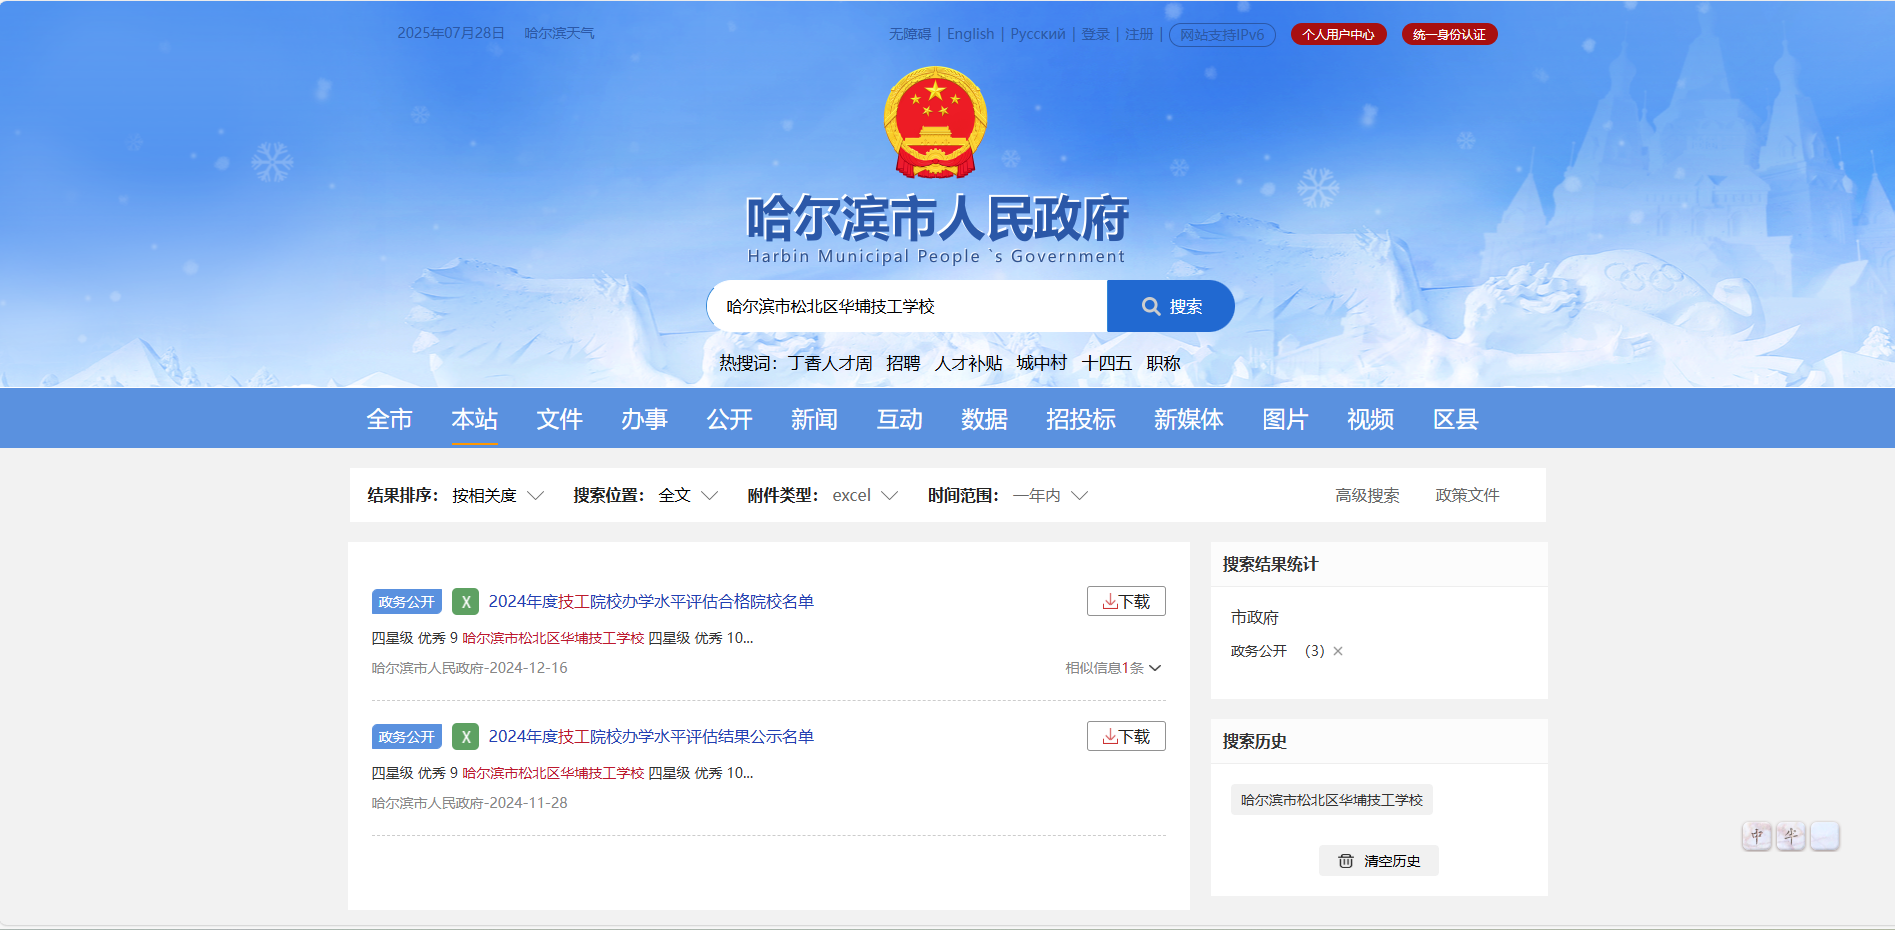The width and height of the screenshot is (1895, 930).
Task: Remove the 政务公开 (3) filter
Action: coord(1338,651)
